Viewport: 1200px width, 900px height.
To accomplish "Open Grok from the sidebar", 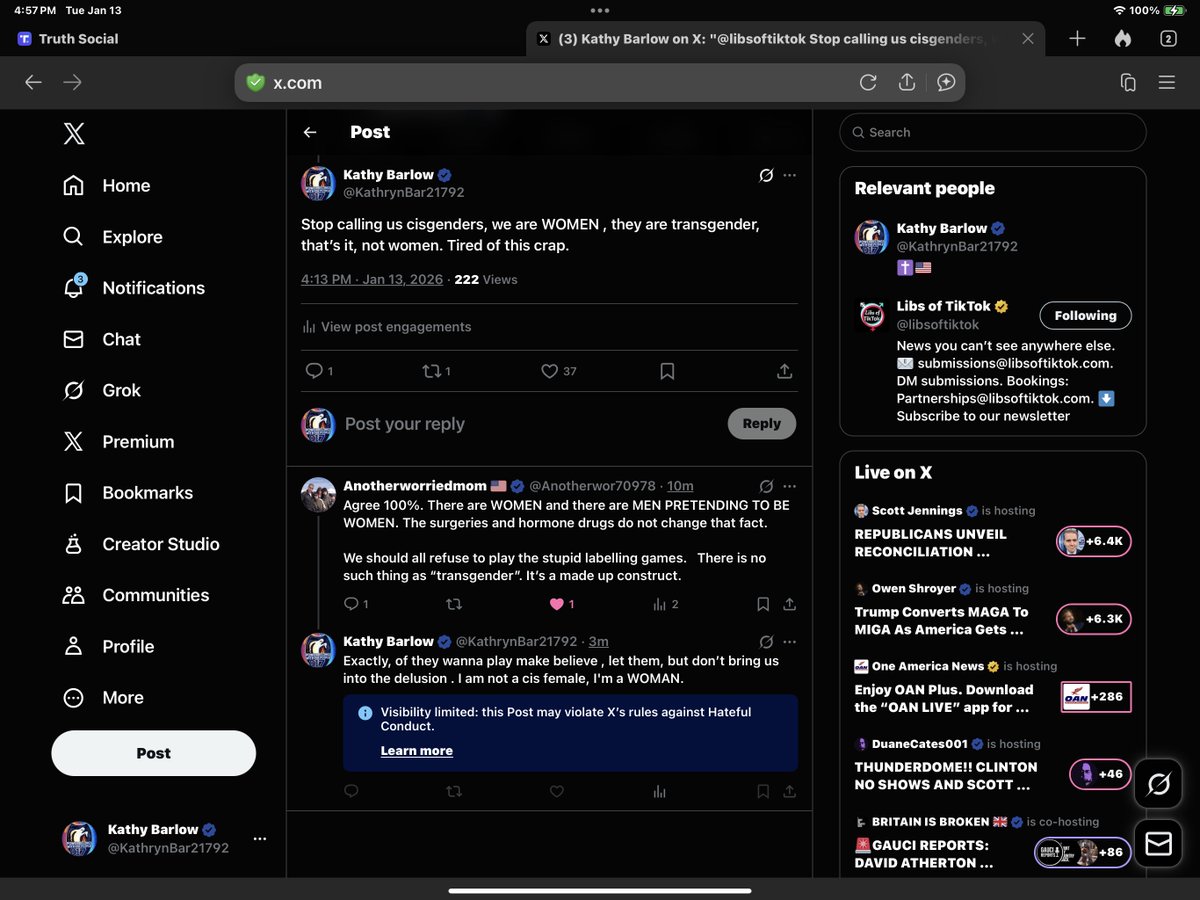I will coord(121,390).
